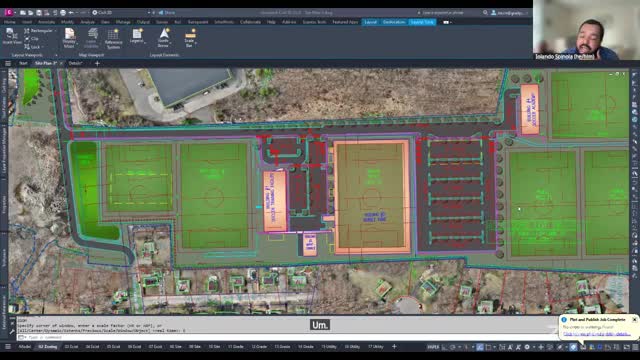Switch to the 02 Zoning layout tab
The height and width of the screenshot is (360, 640).
click(x=48, y=347)
